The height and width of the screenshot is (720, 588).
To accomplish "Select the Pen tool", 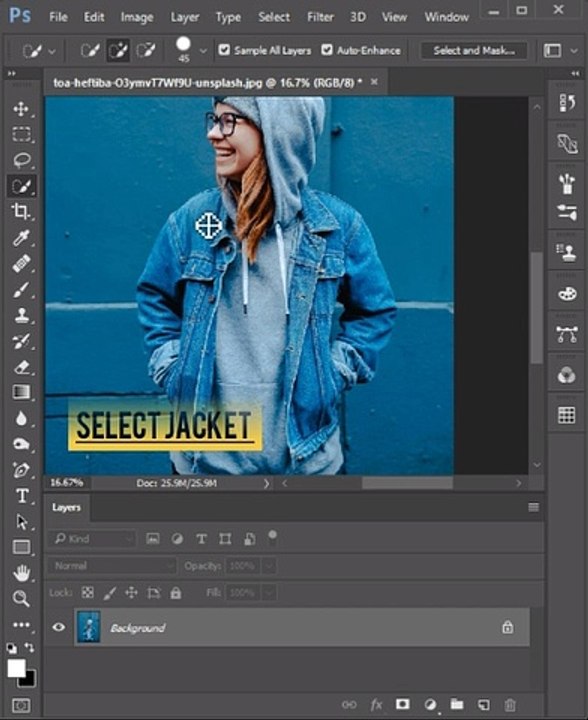I will (x=21, y=470).
